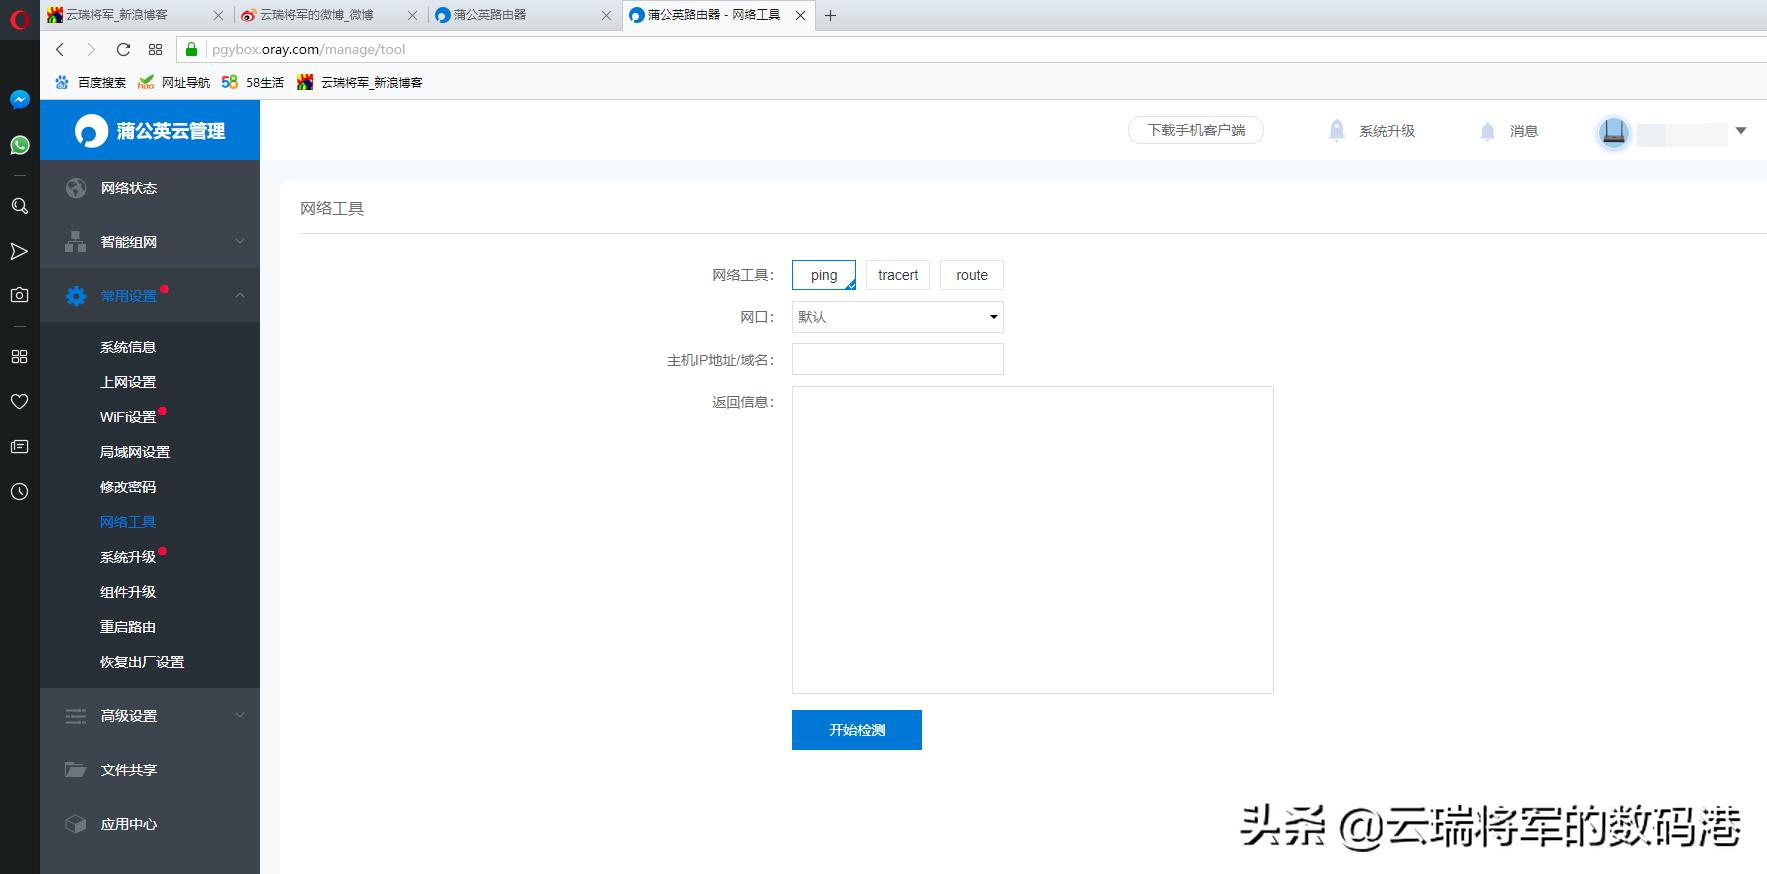Click the 蒲公英云管理 logo

(150, 131)
